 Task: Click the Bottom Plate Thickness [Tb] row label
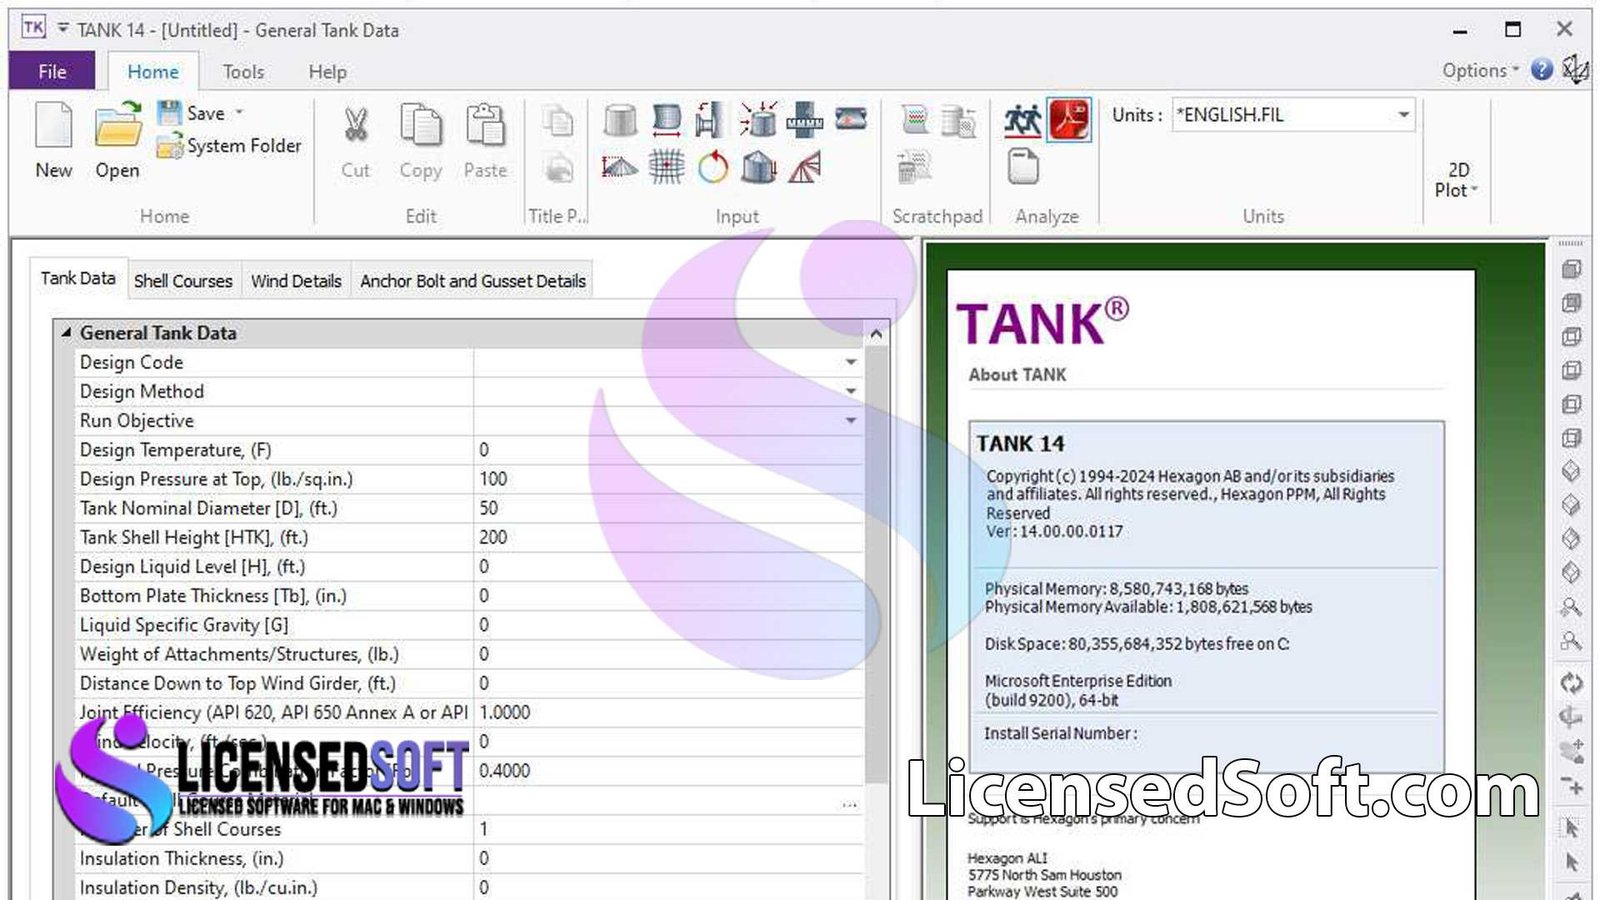(x=213, y=596)
